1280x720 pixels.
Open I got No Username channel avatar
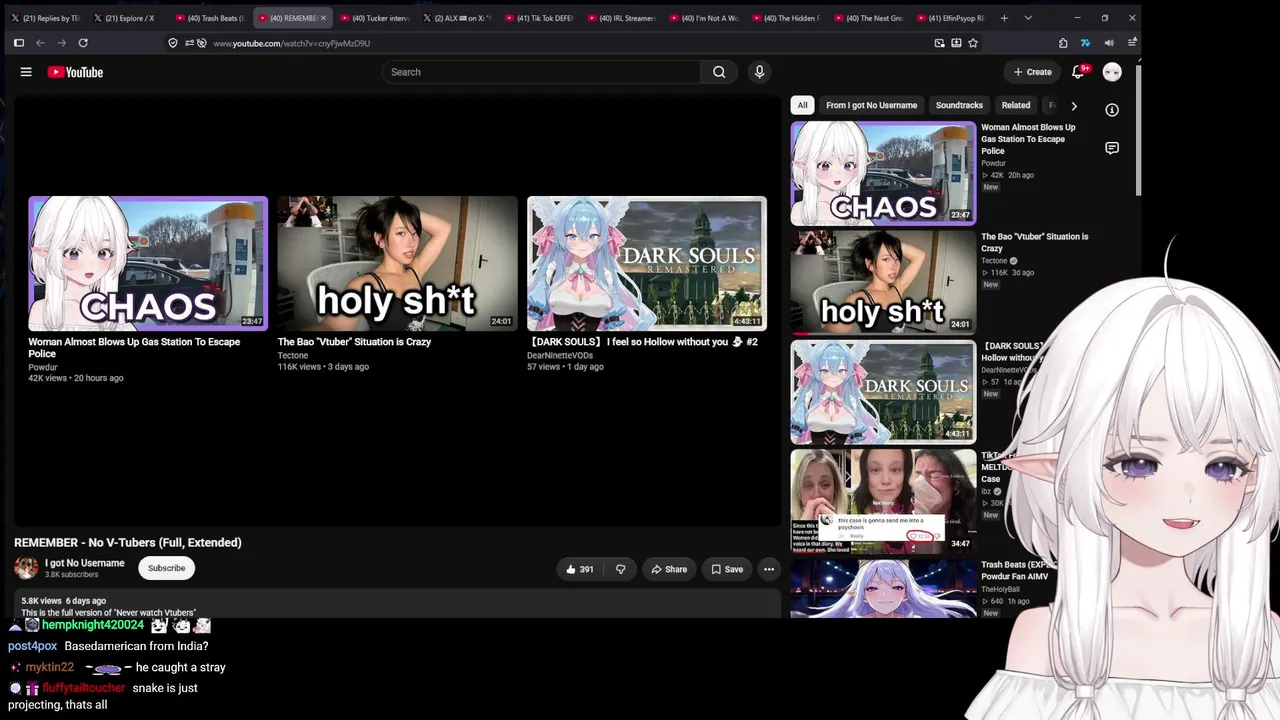point(26,568)
